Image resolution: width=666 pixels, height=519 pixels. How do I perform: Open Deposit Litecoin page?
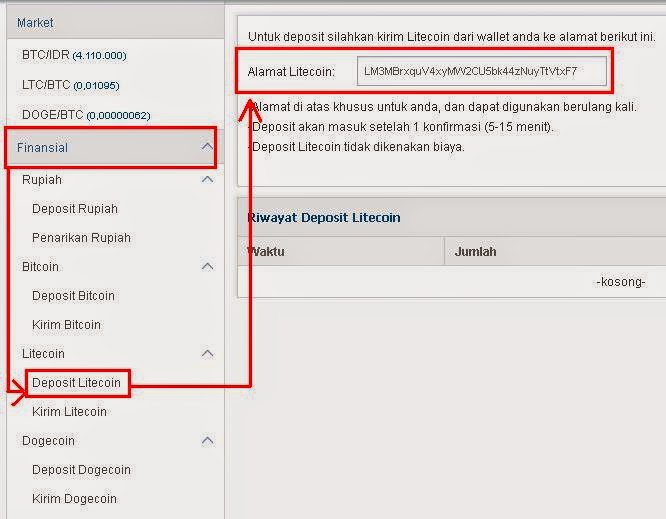coord(76,383)
